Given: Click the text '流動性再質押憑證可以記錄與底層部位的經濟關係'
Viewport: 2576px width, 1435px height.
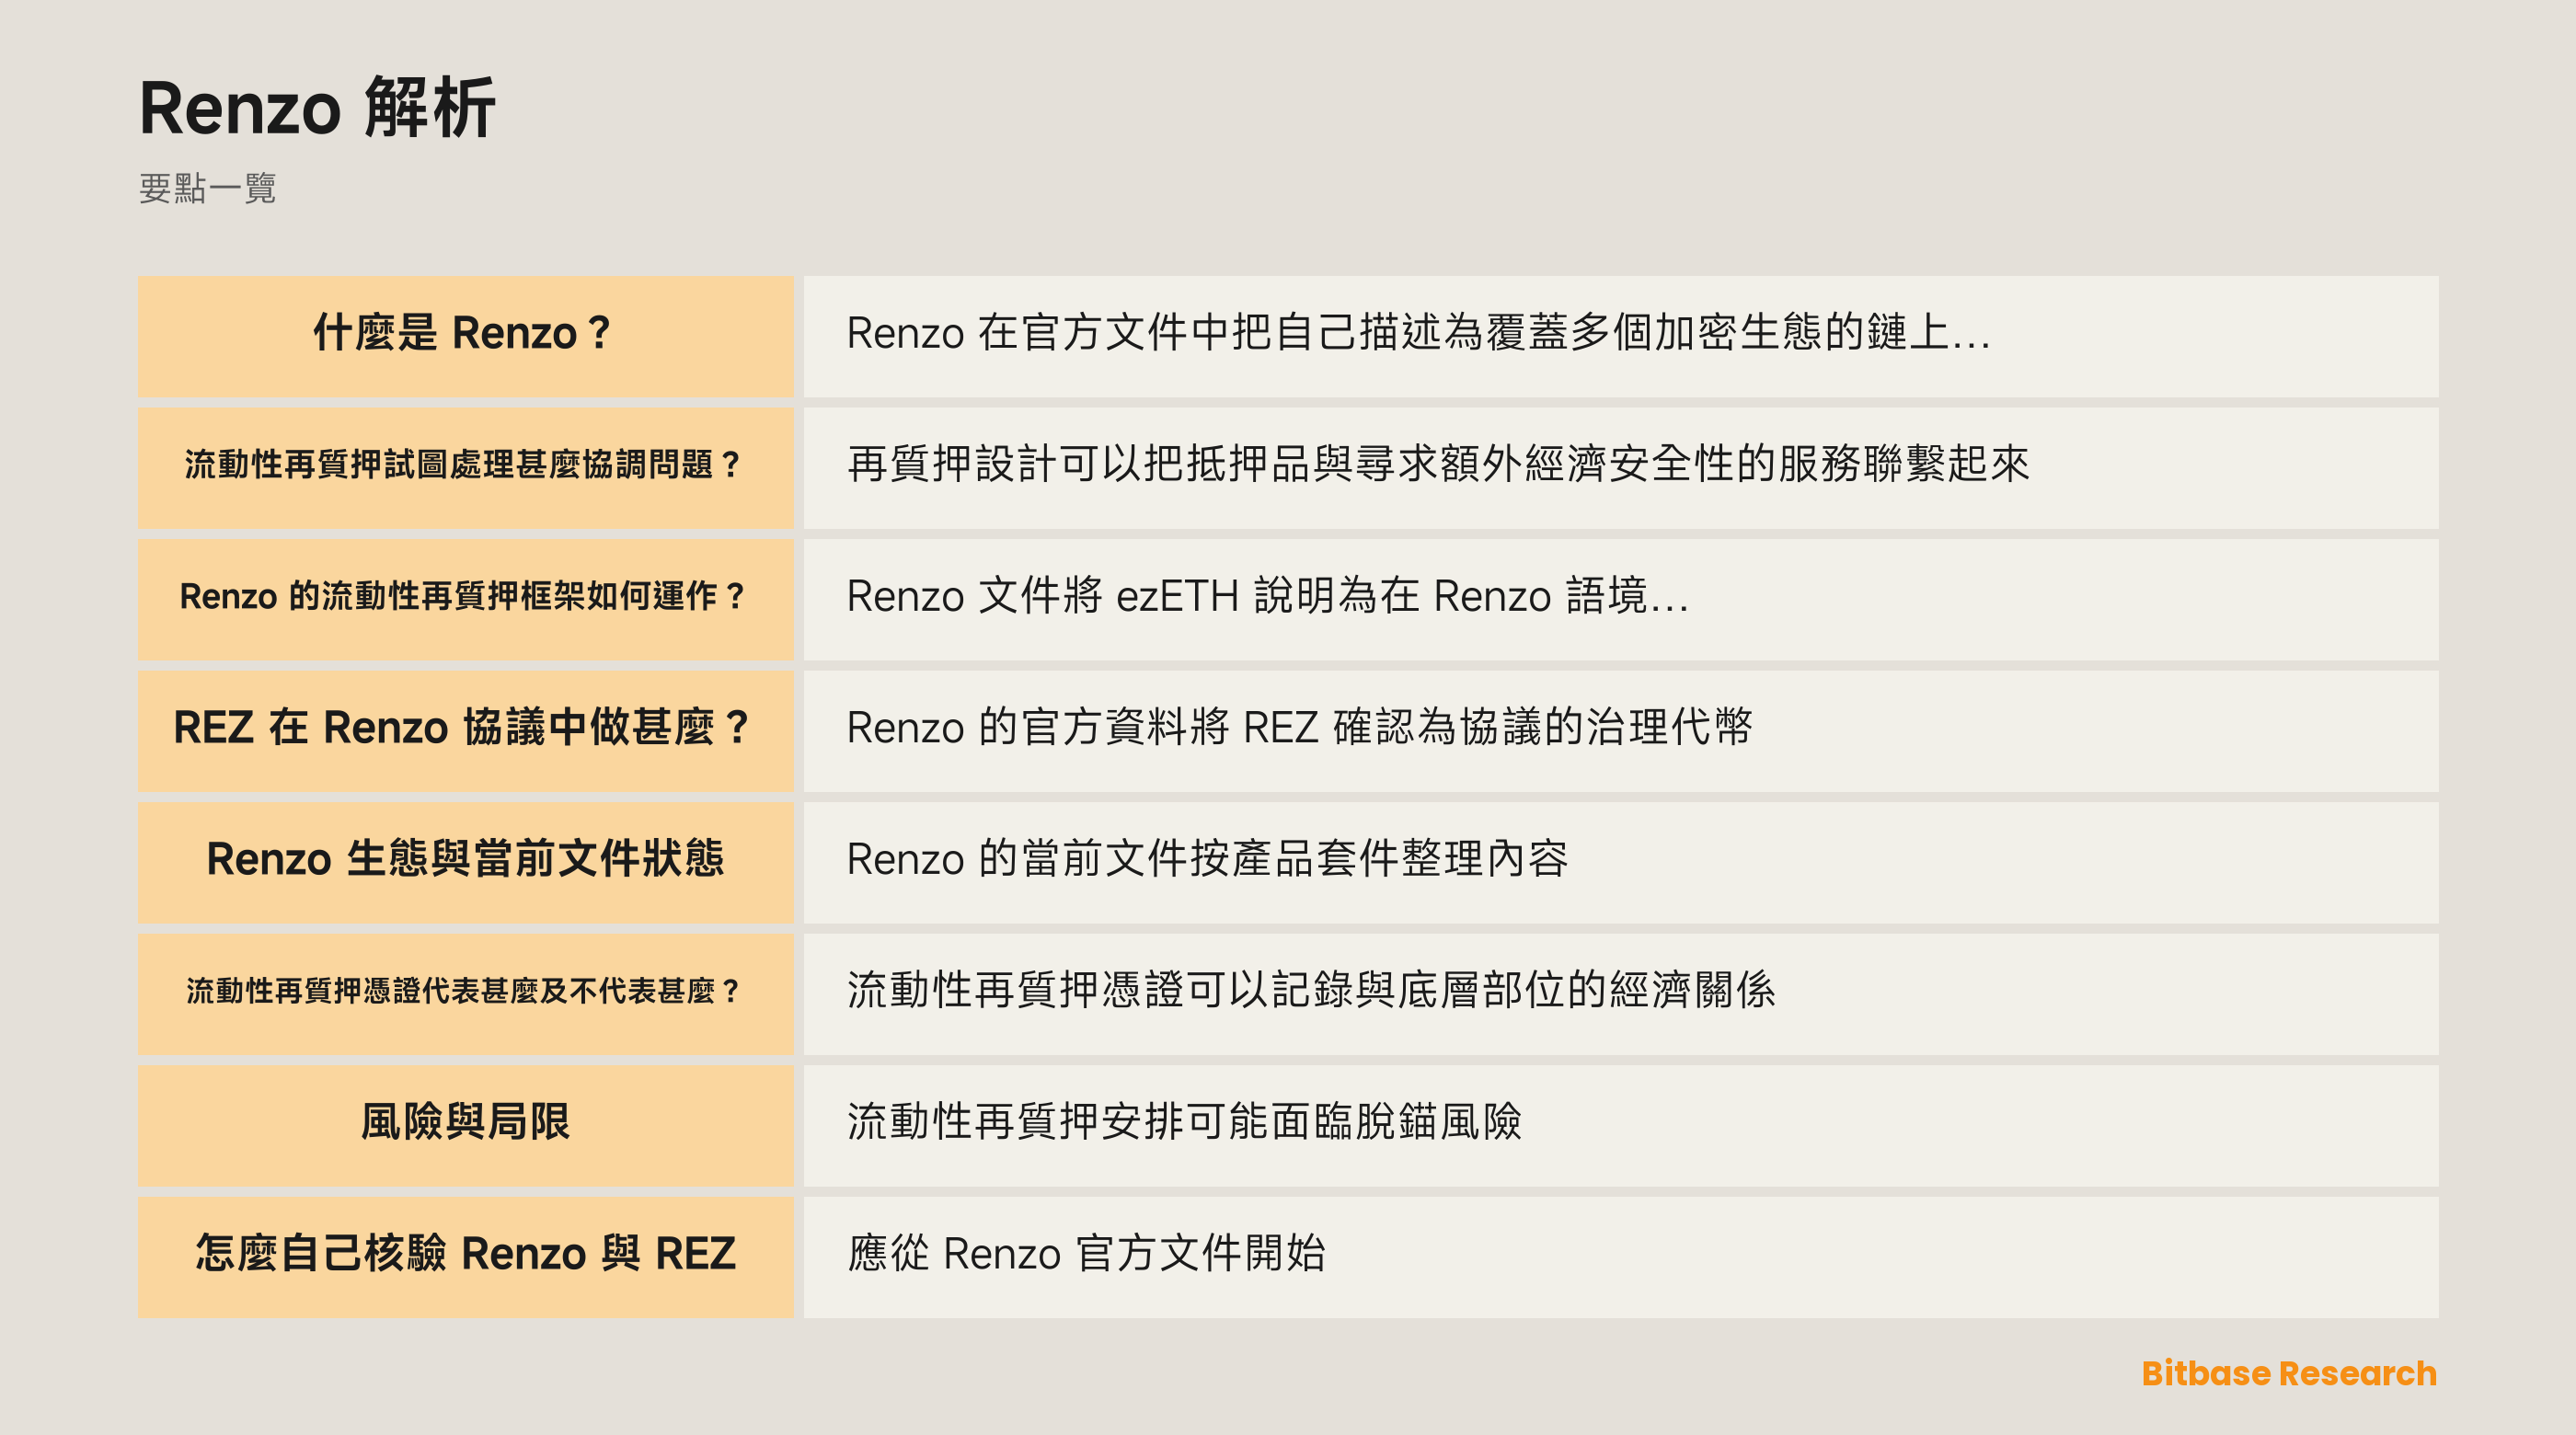Looking at the screenshot, I should [1310, 990].
